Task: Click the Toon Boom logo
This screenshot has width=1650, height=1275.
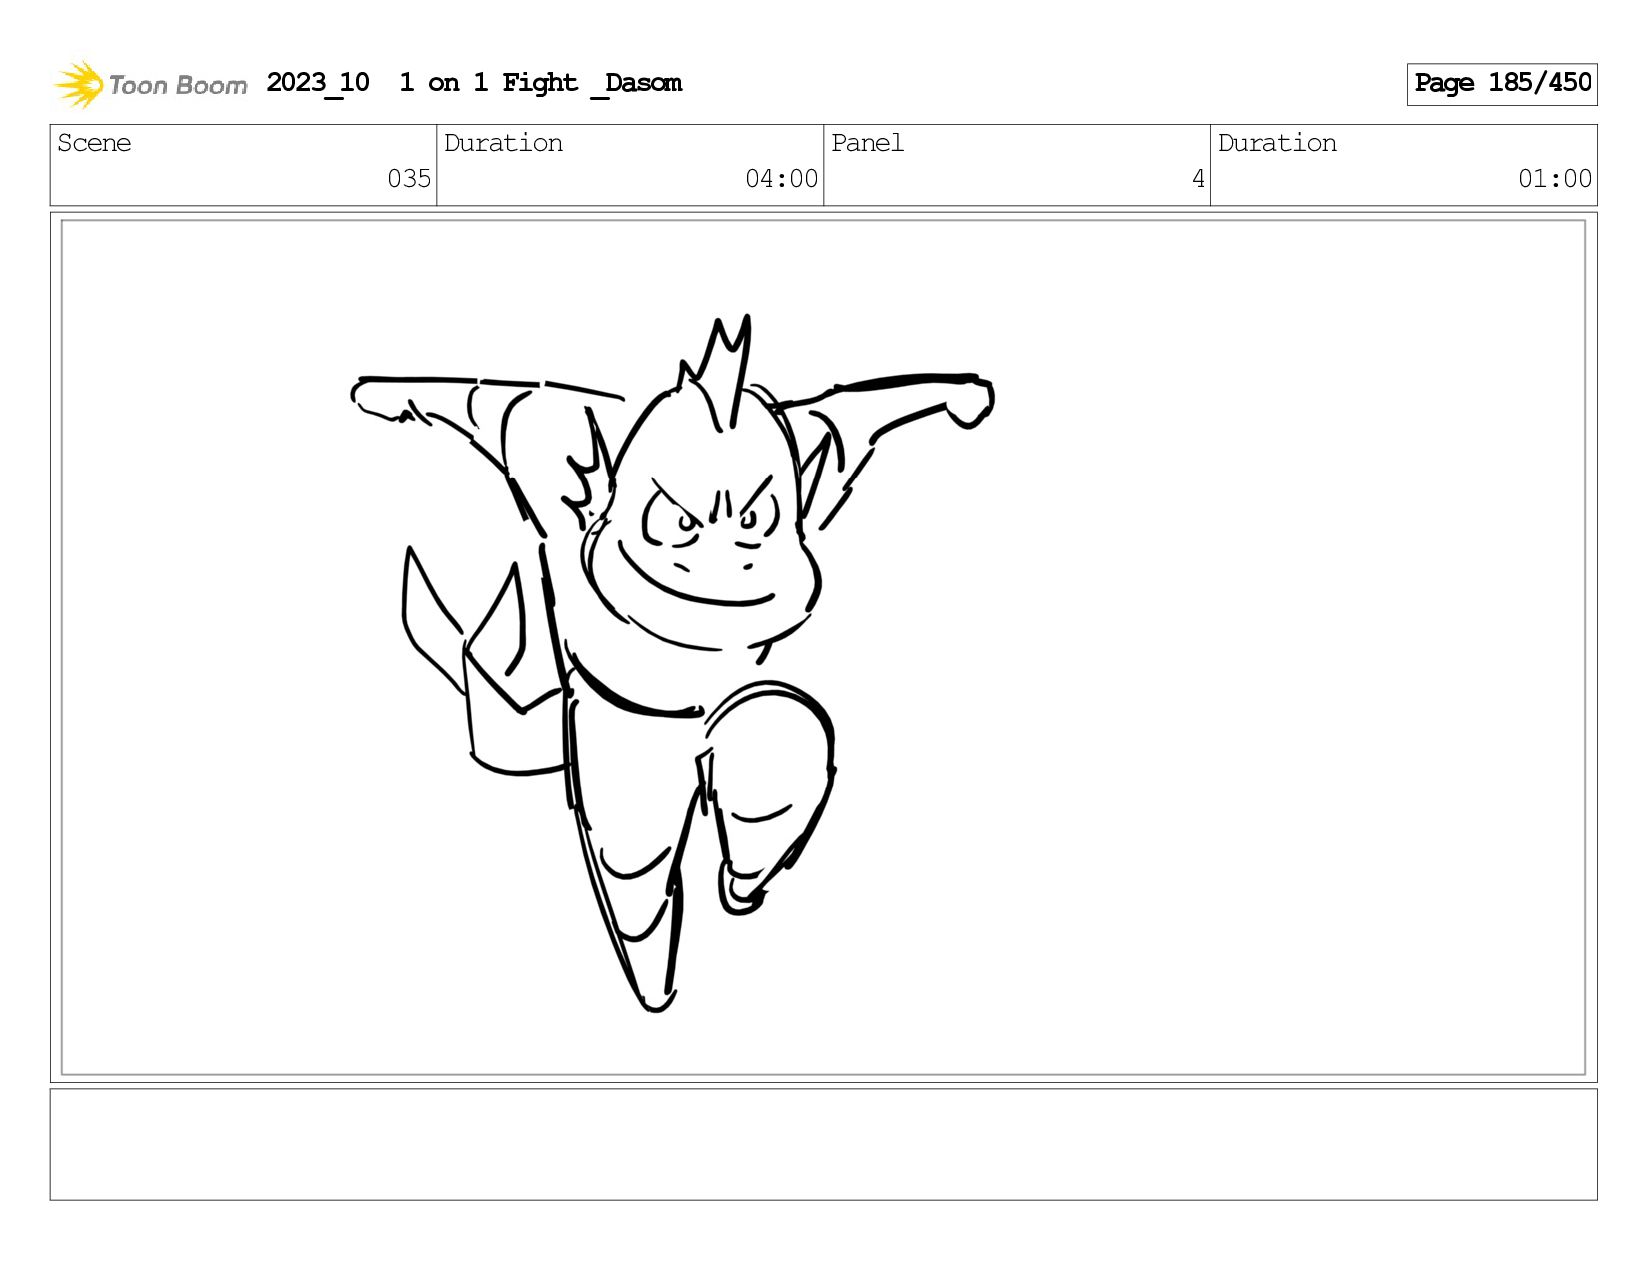Action: tap(150, 84)
